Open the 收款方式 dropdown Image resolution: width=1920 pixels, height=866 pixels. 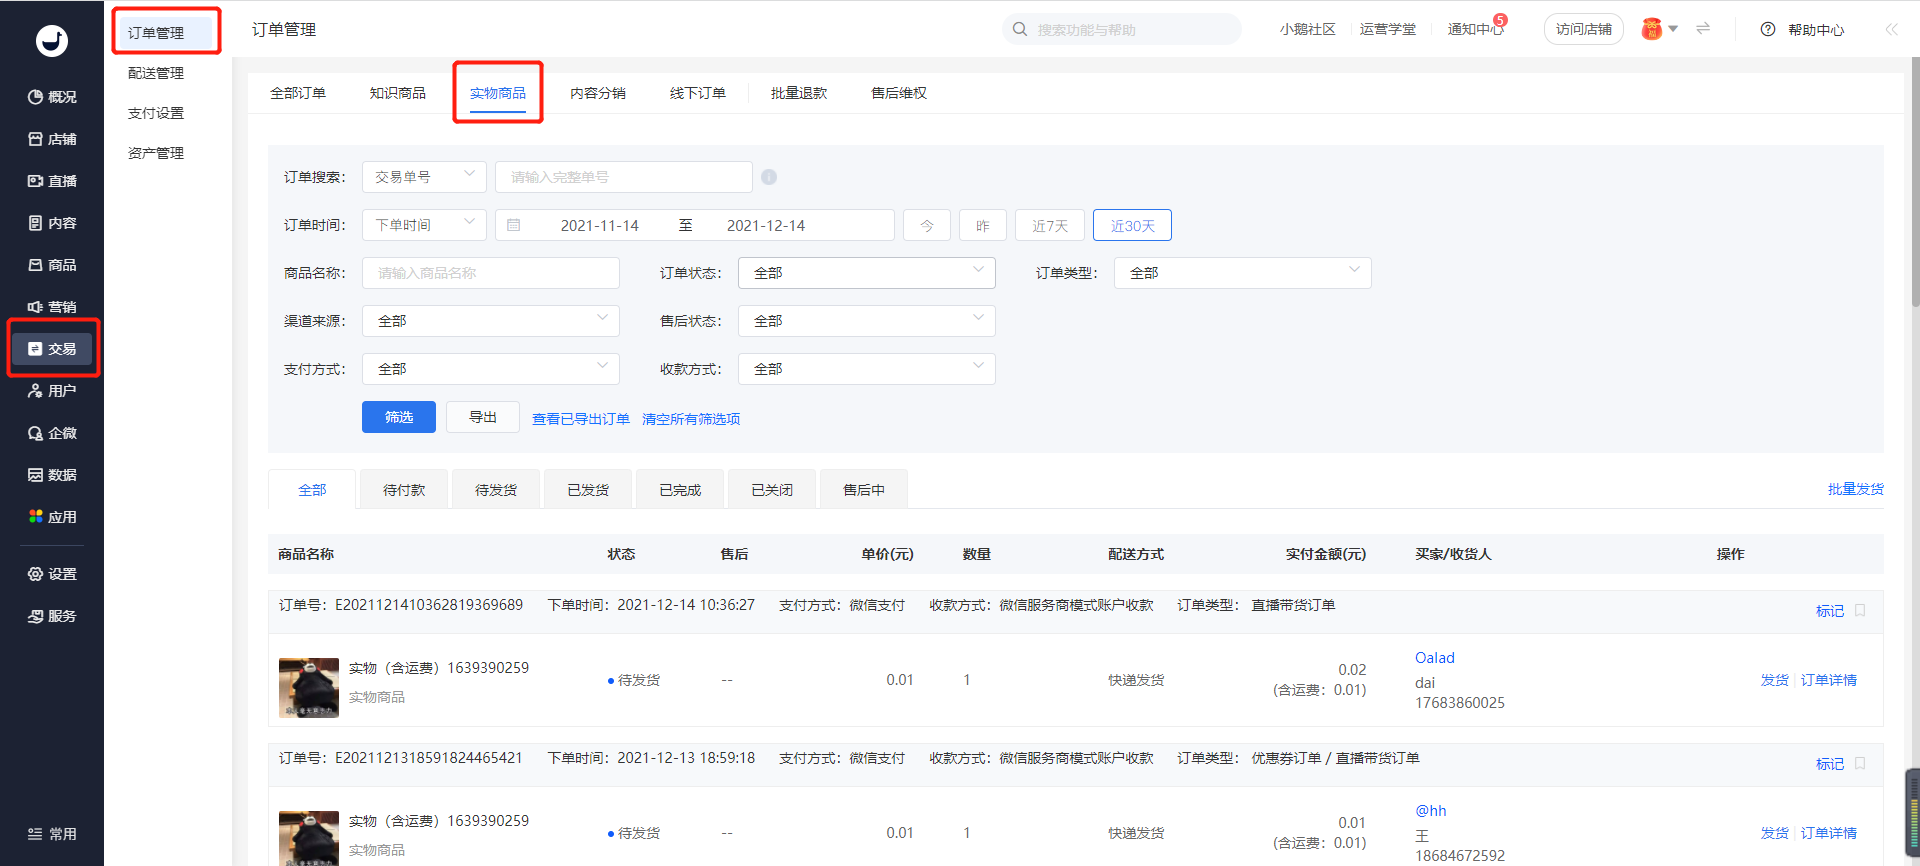867,369
